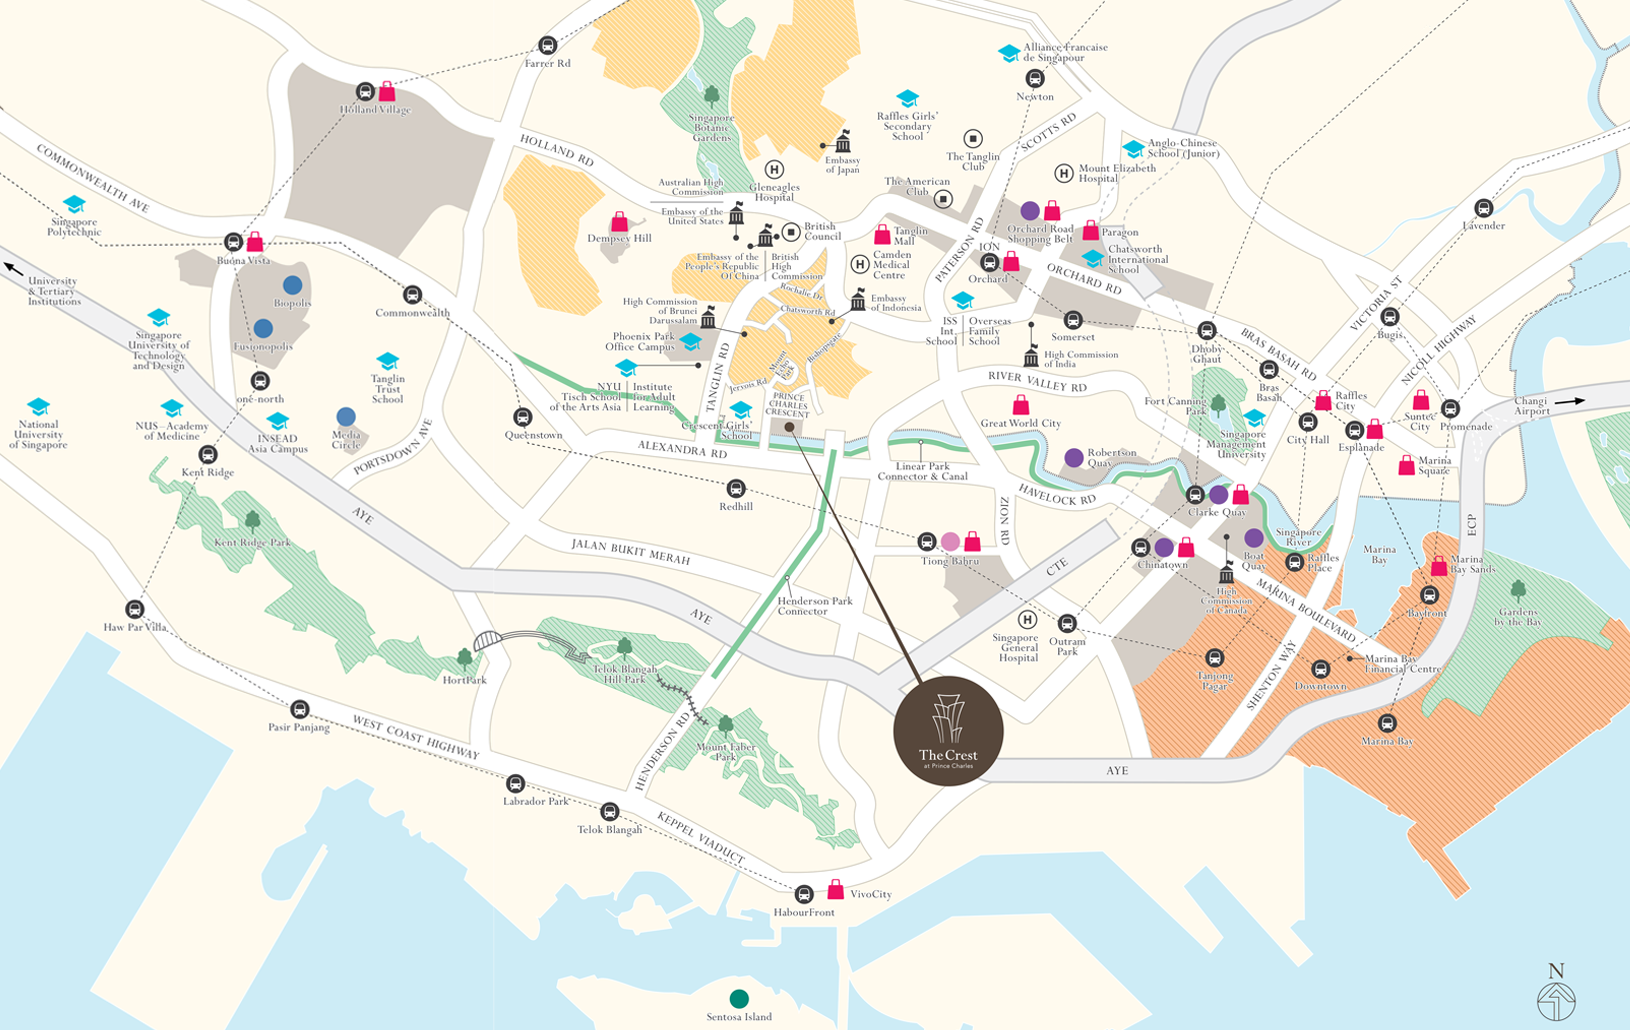Select the Robertson Quay purple dot marker
1630x1030 pixels.
1074,458
